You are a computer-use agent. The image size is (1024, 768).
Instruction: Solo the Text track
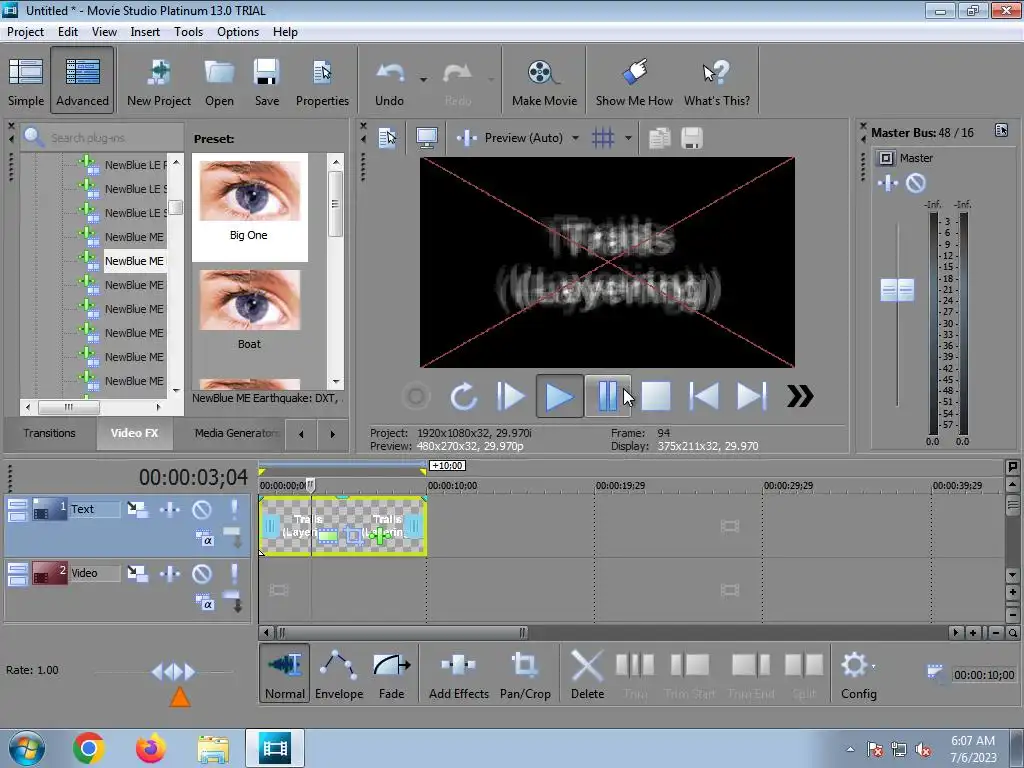coord(234,509)
